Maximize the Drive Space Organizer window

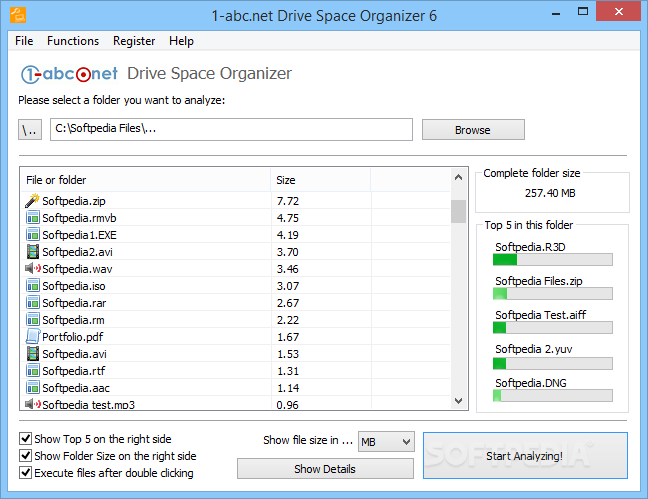click(x=583, y=12)
